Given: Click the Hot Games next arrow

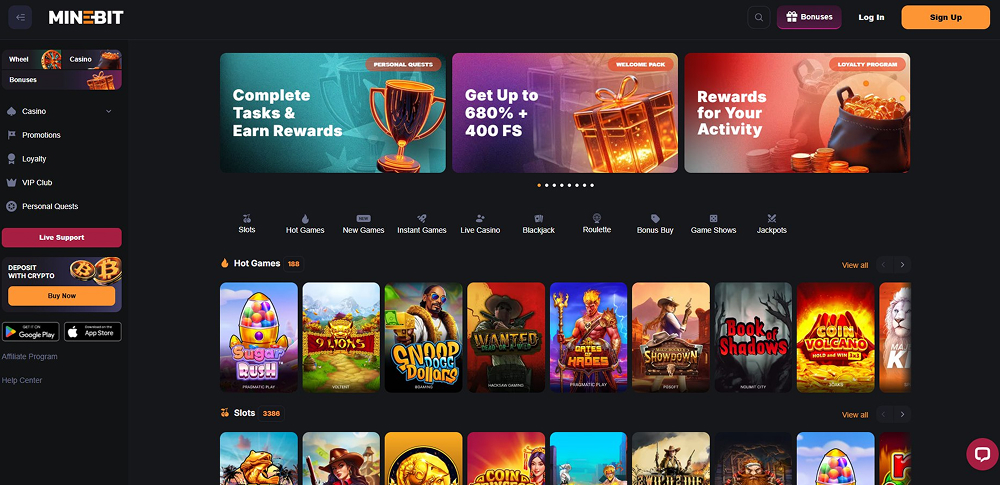Looking at the screenshot, I should click(x=902, y=265).
